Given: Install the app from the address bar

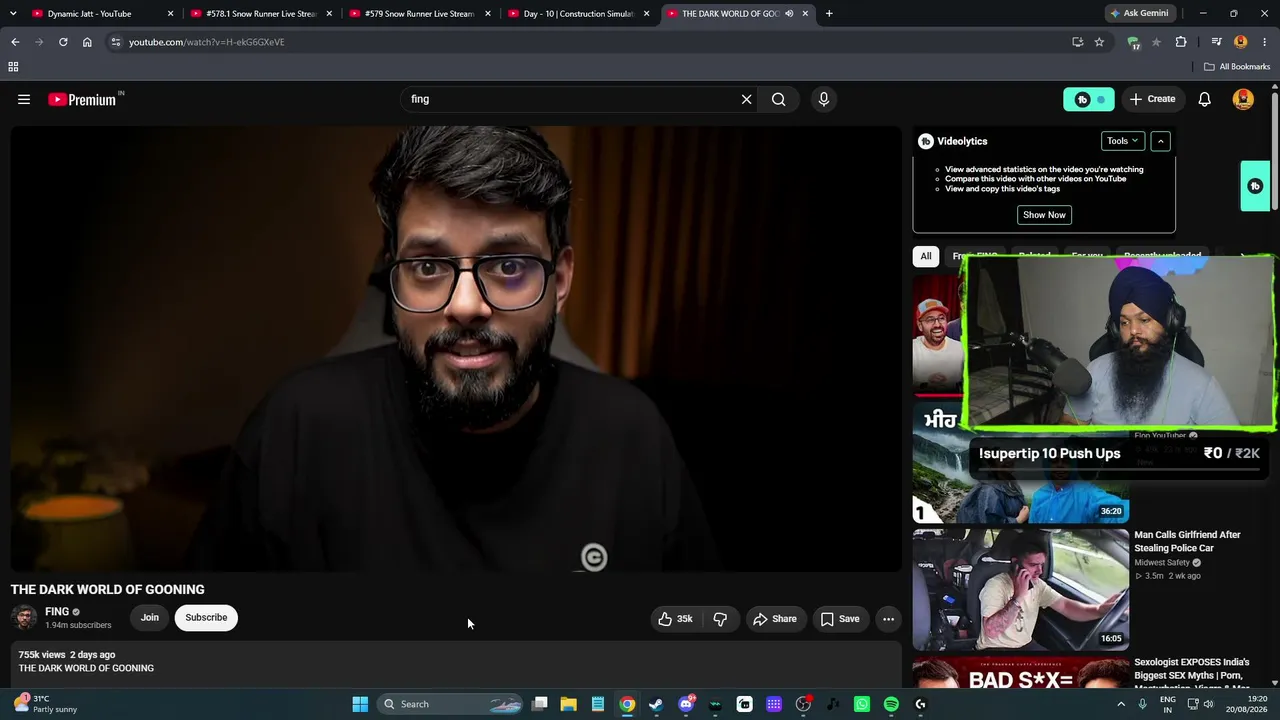Looking at the screenshot, I should 1077,42.
